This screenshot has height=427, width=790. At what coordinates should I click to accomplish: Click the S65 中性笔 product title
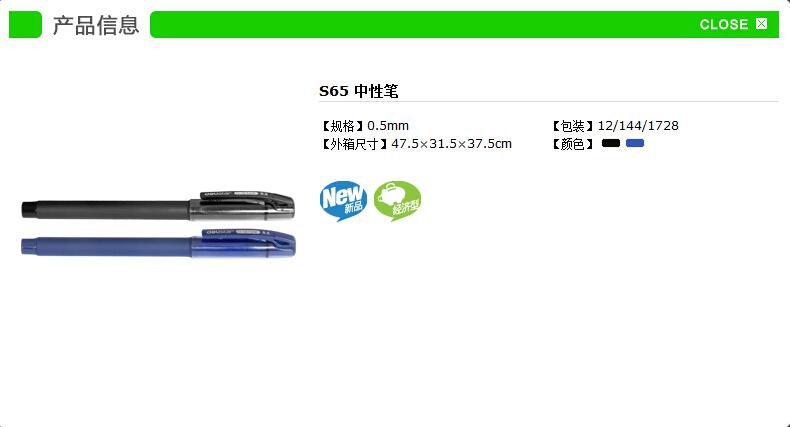pos(359,91)
